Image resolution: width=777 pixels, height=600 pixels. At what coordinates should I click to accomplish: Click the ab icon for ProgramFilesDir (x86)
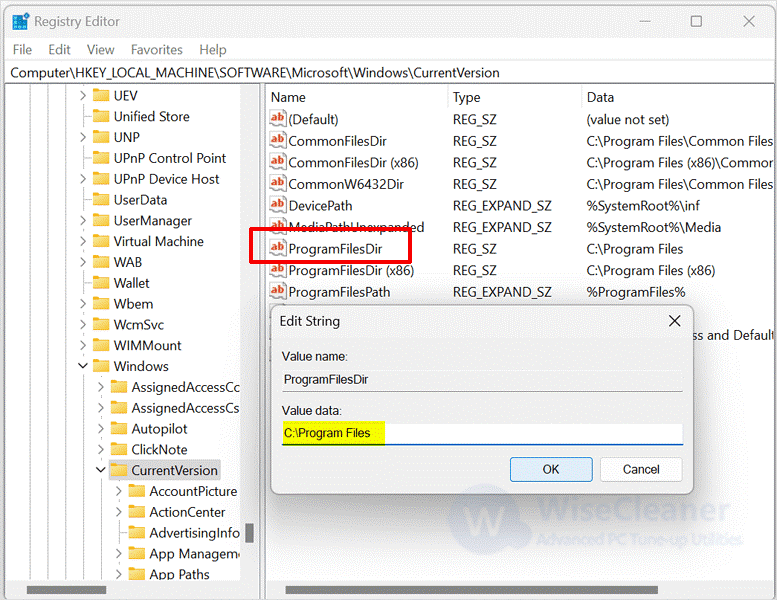(278, 269)
